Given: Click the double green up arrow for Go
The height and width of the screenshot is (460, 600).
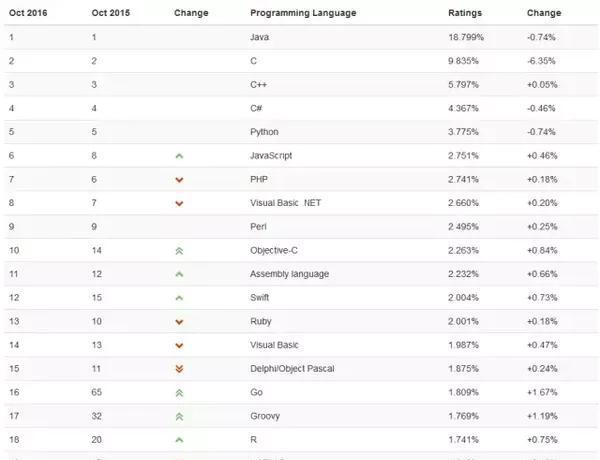Looking at the screenshot, I should (179, 392).
